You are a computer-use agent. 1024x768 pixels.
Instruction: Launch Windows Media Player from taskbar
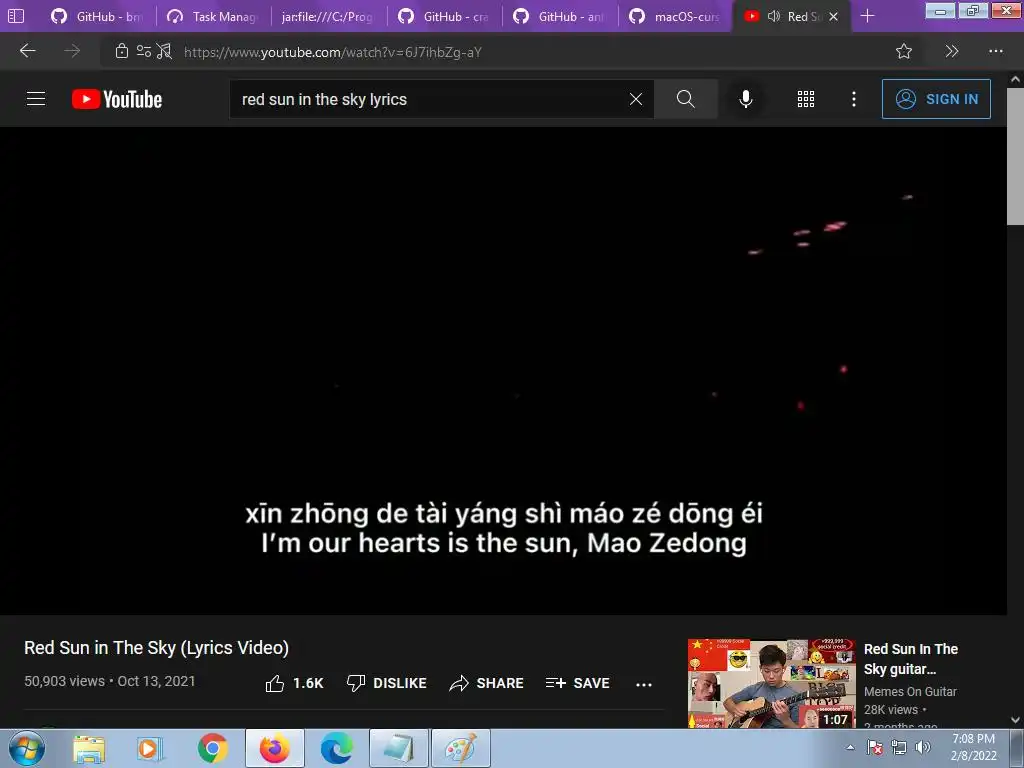pos(150,749)
